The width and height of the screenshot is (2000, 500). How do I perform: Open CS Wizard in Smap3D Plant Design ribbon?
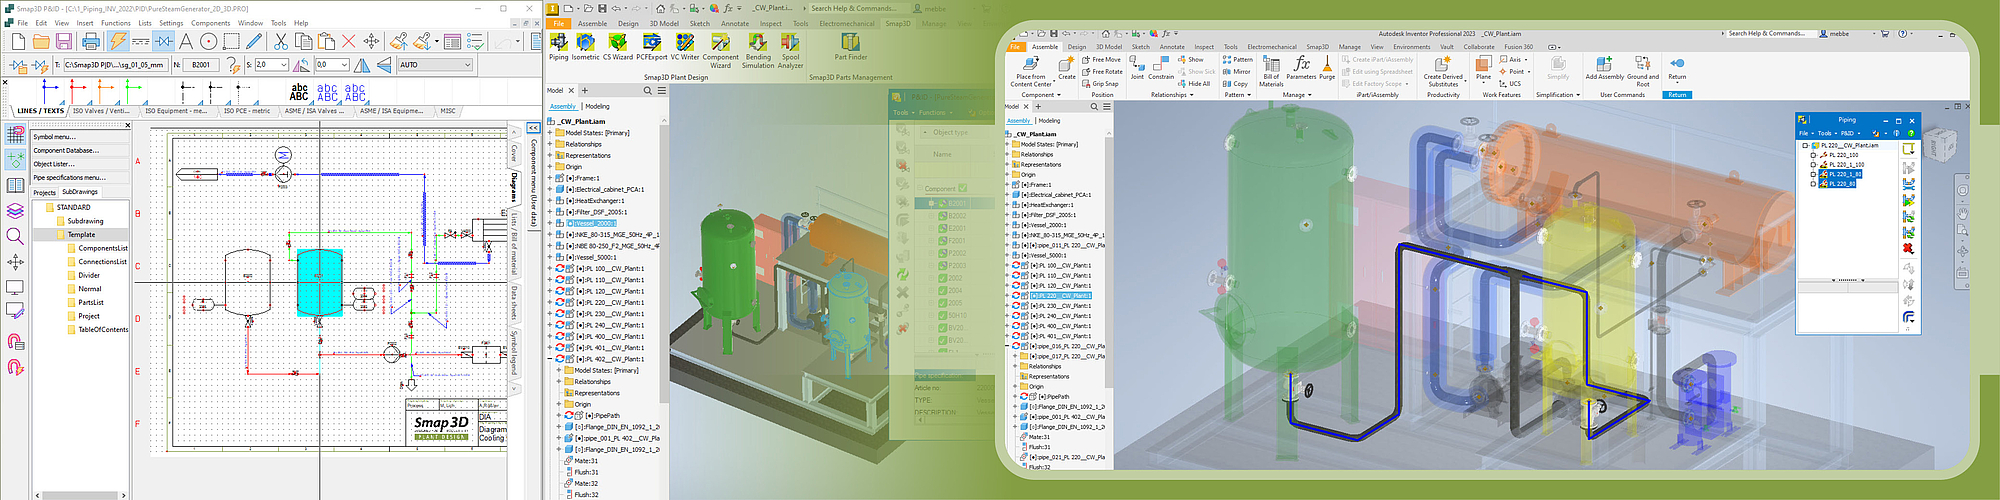pyautogui.click(x=618, y=46)
